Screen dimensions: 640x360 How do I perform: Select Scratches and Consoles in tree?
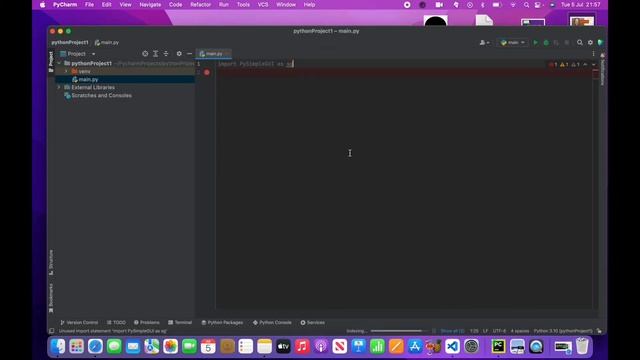(x=101, y=96)
